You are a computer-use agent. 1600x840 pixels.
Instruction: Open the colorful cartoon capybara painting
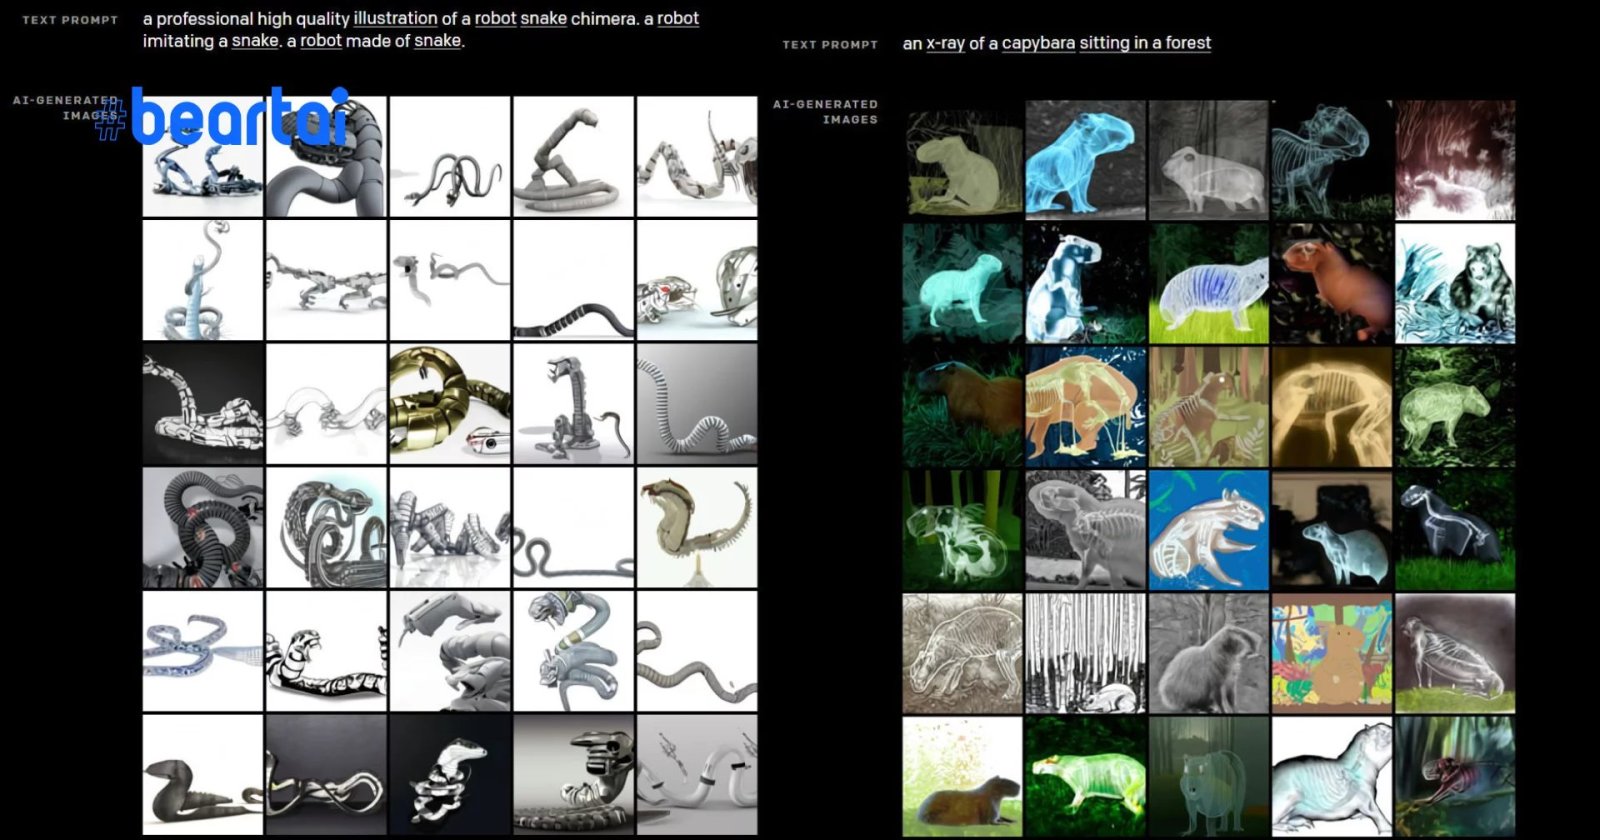tap(1331, 653)
